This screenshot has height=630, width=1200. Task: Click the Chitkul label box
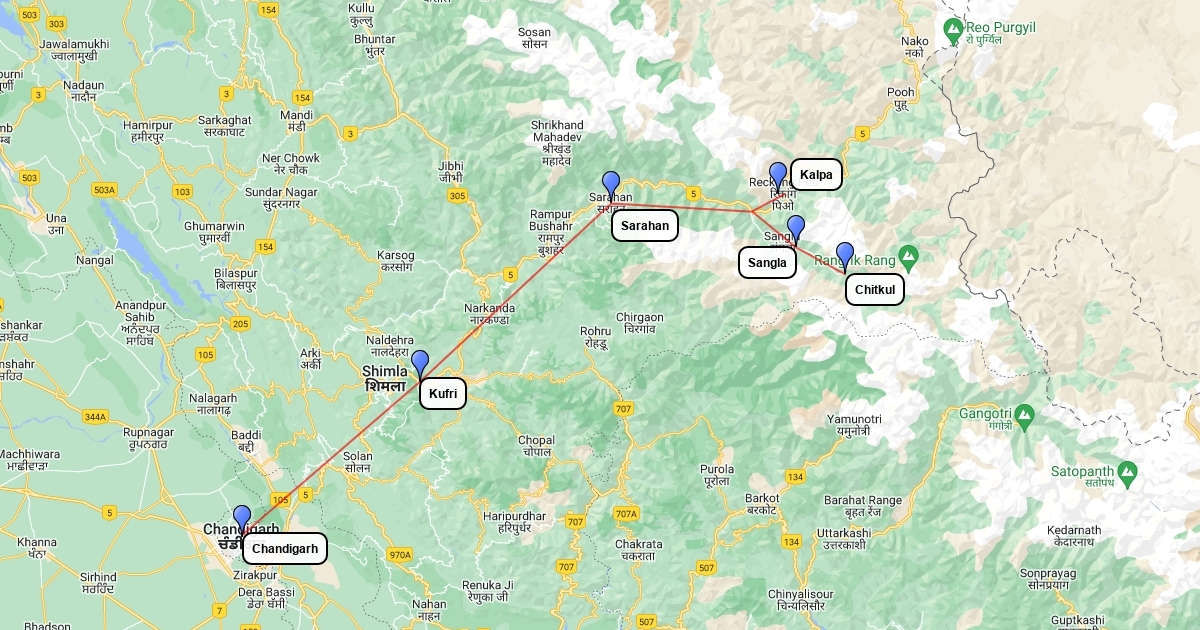click(x=875, y=290)
